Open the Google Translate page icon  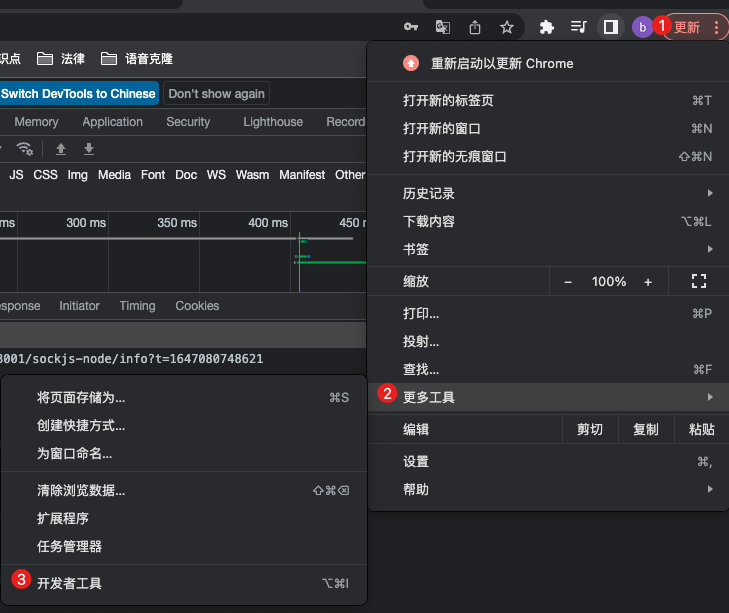(x=443, y=27)
